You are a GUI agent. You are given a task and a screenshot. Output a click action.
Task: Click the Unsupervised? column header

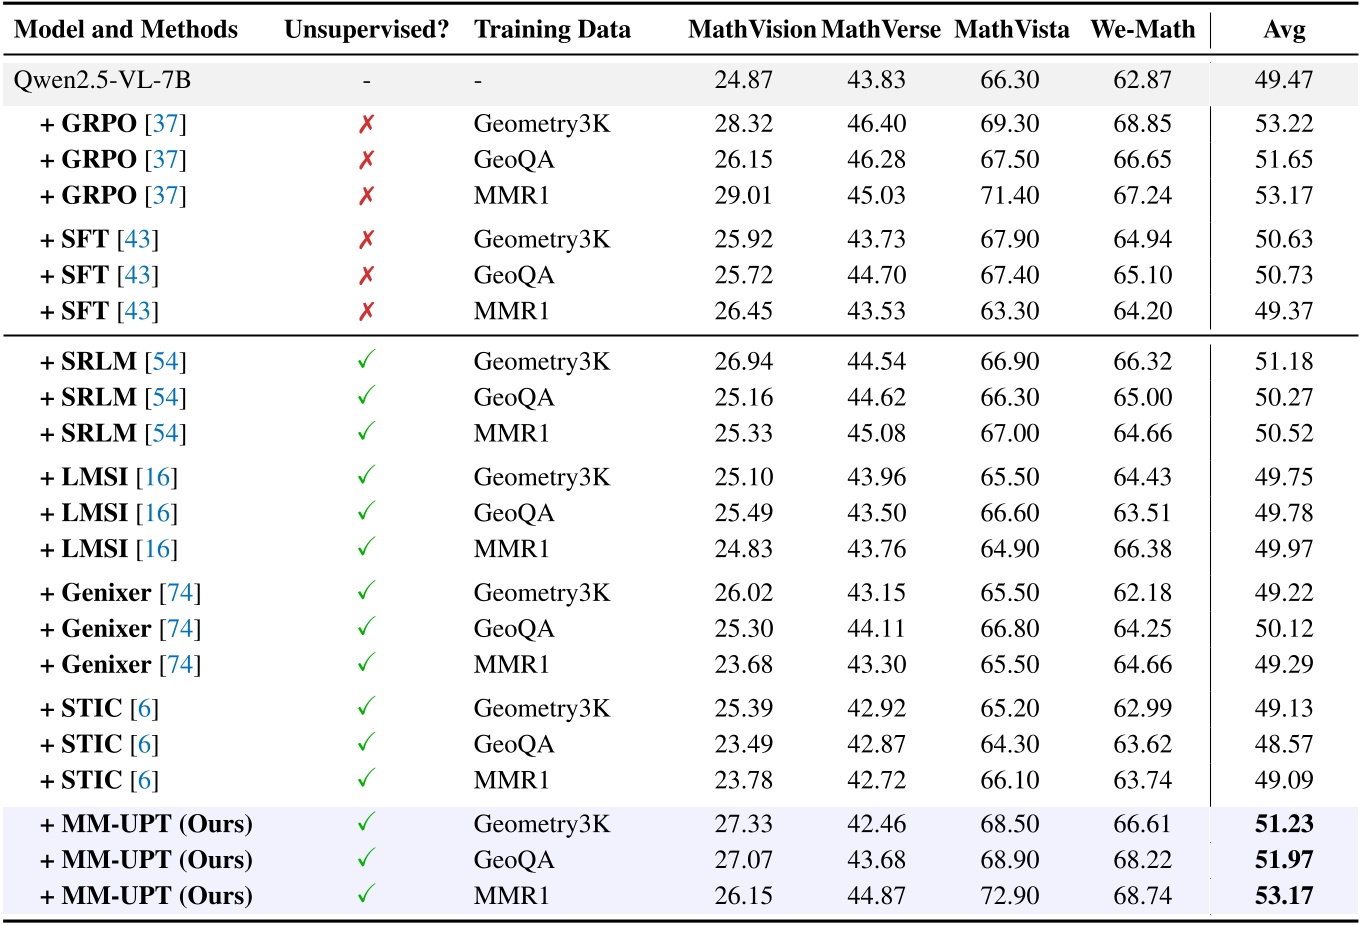point(367,30)
